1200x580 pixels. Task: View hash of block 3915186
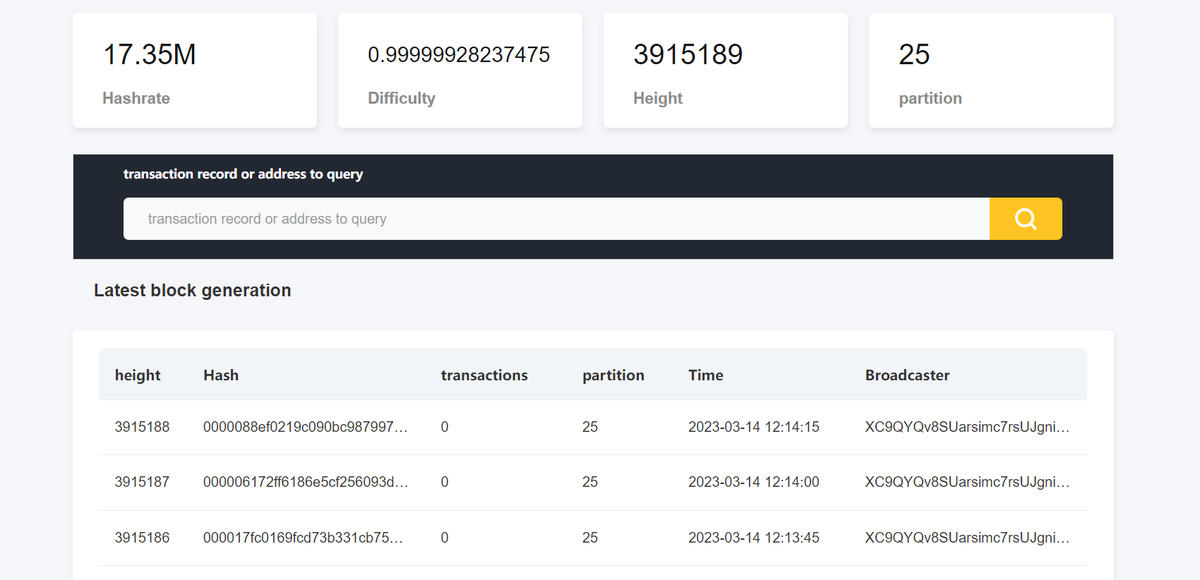click(x=305, y=537)
